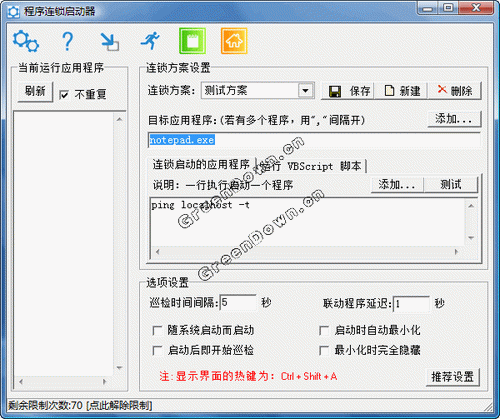Select the 连锁启动的应用程序 tab
Viewport: 500px width, 419px height.
(201, 165)
